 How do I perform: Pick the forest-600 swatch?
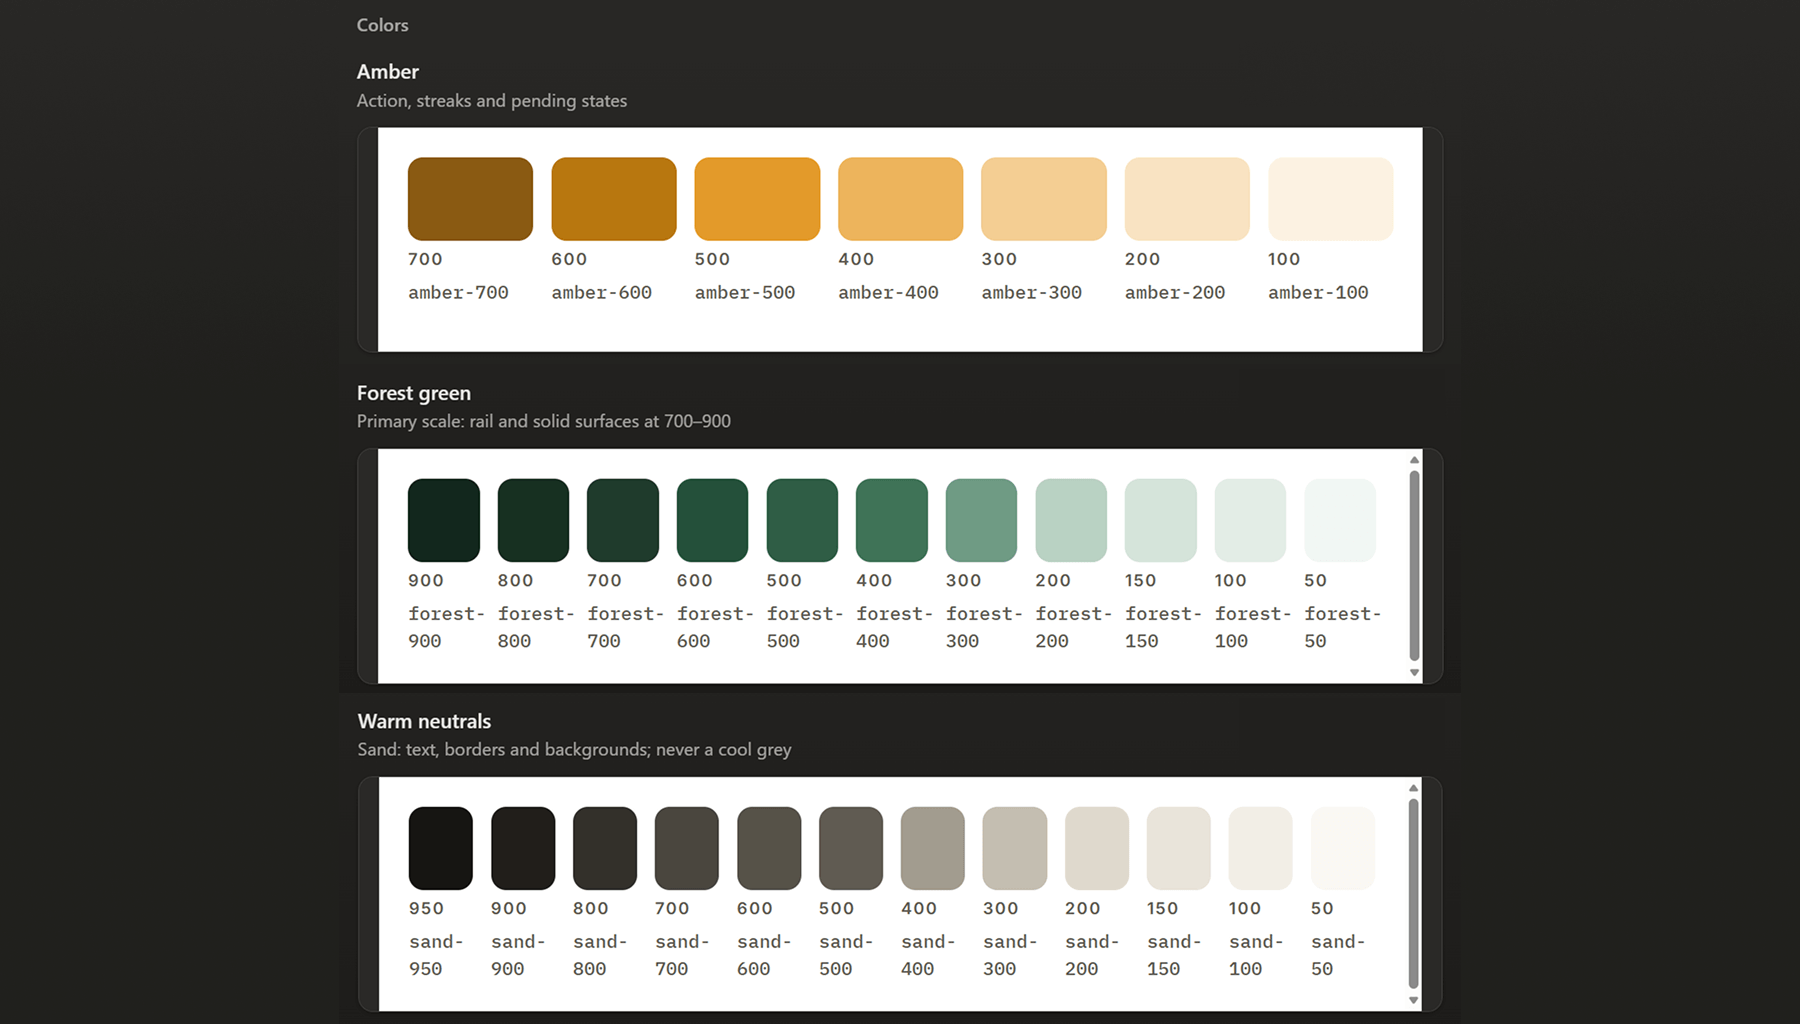(712, 520)
